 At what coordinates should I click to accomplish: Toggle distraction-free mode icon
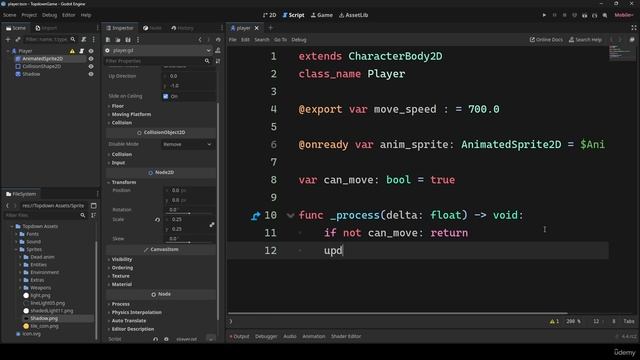pos(634,28)
